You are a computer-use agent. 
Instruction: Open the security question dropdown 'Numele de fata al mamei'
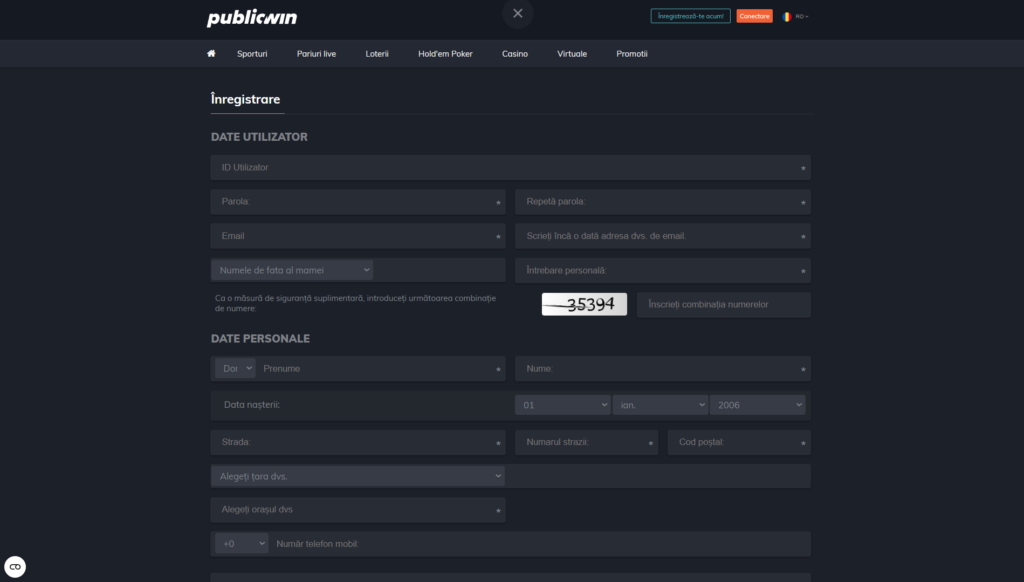(x=292, y=270)
